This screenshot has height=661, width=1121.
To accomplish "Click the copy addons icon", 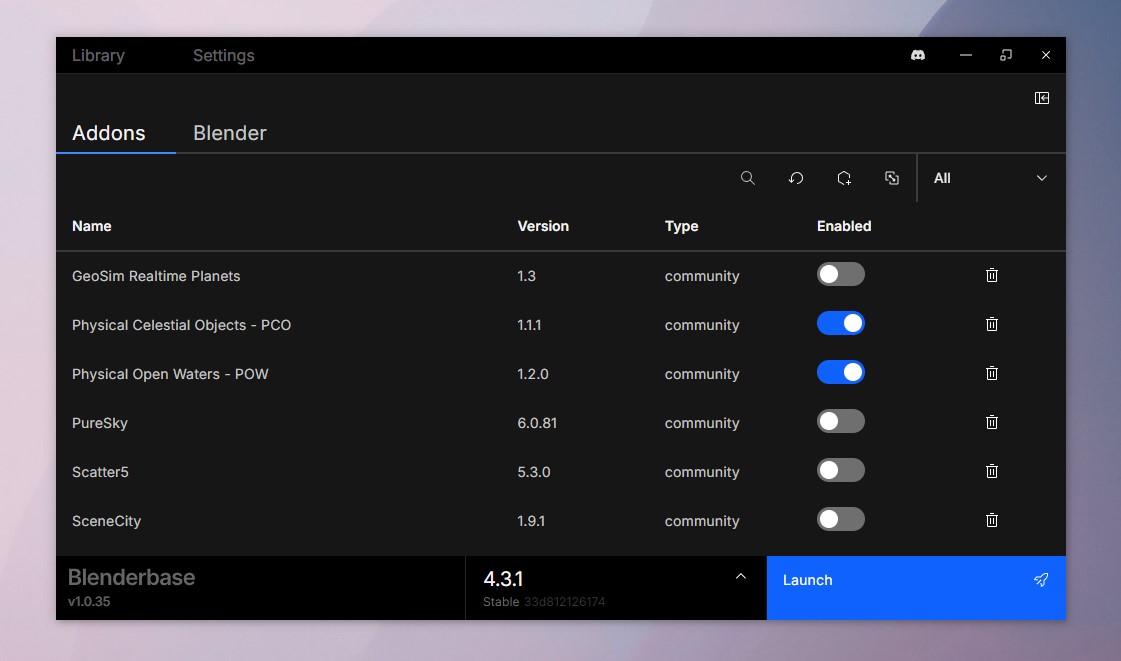I will click(892, 178).
